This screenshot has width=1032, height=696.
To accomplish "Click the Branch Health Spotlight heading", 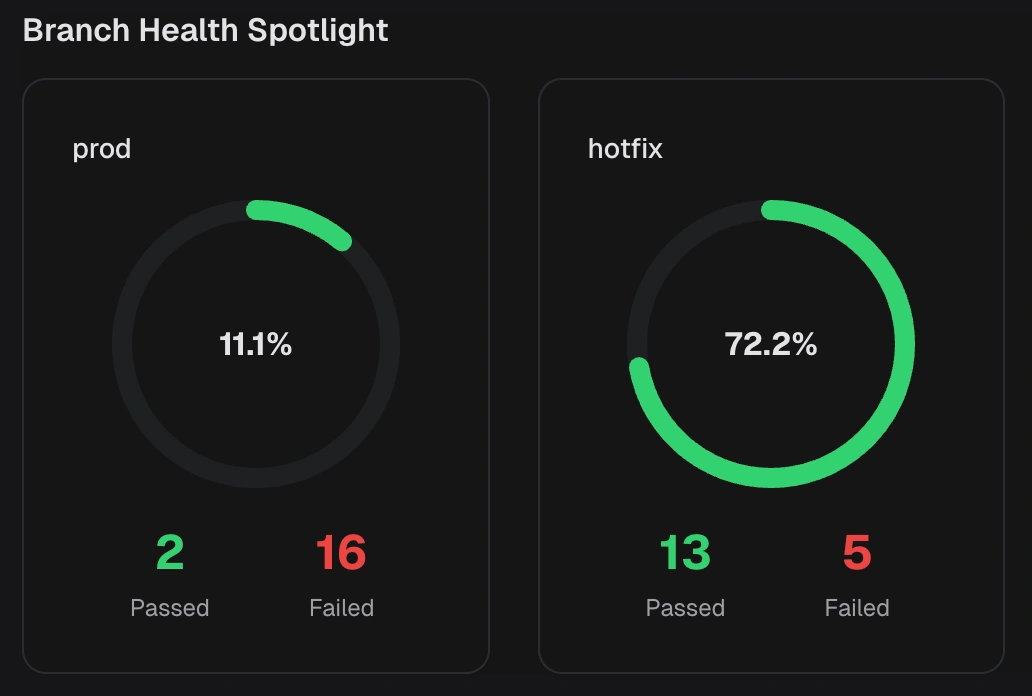I will 205,30.
